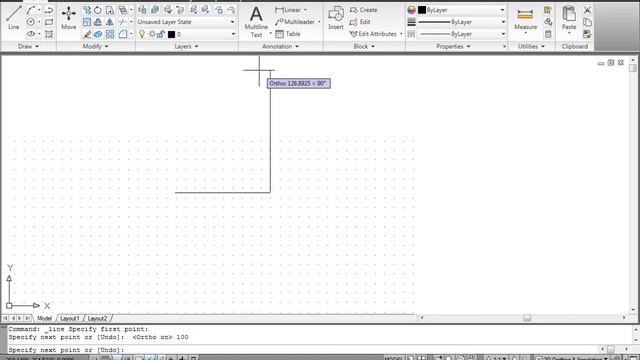Open the Layer Properties manager icon
This screenshot has width=640, height=360.
click(x=142, y=9)
